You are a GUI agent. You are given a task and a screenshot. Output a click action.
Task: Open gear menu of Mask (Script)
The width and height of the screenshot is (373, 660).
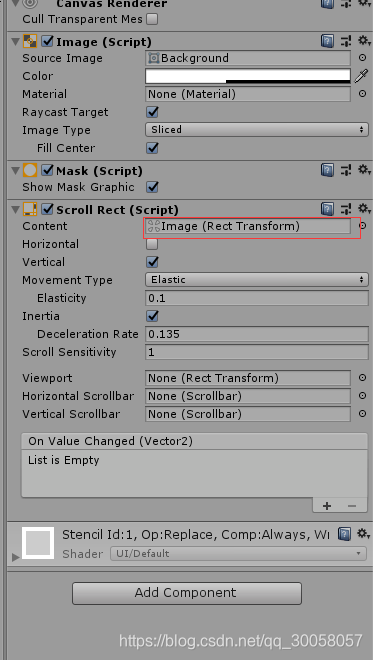pos(364,170)
